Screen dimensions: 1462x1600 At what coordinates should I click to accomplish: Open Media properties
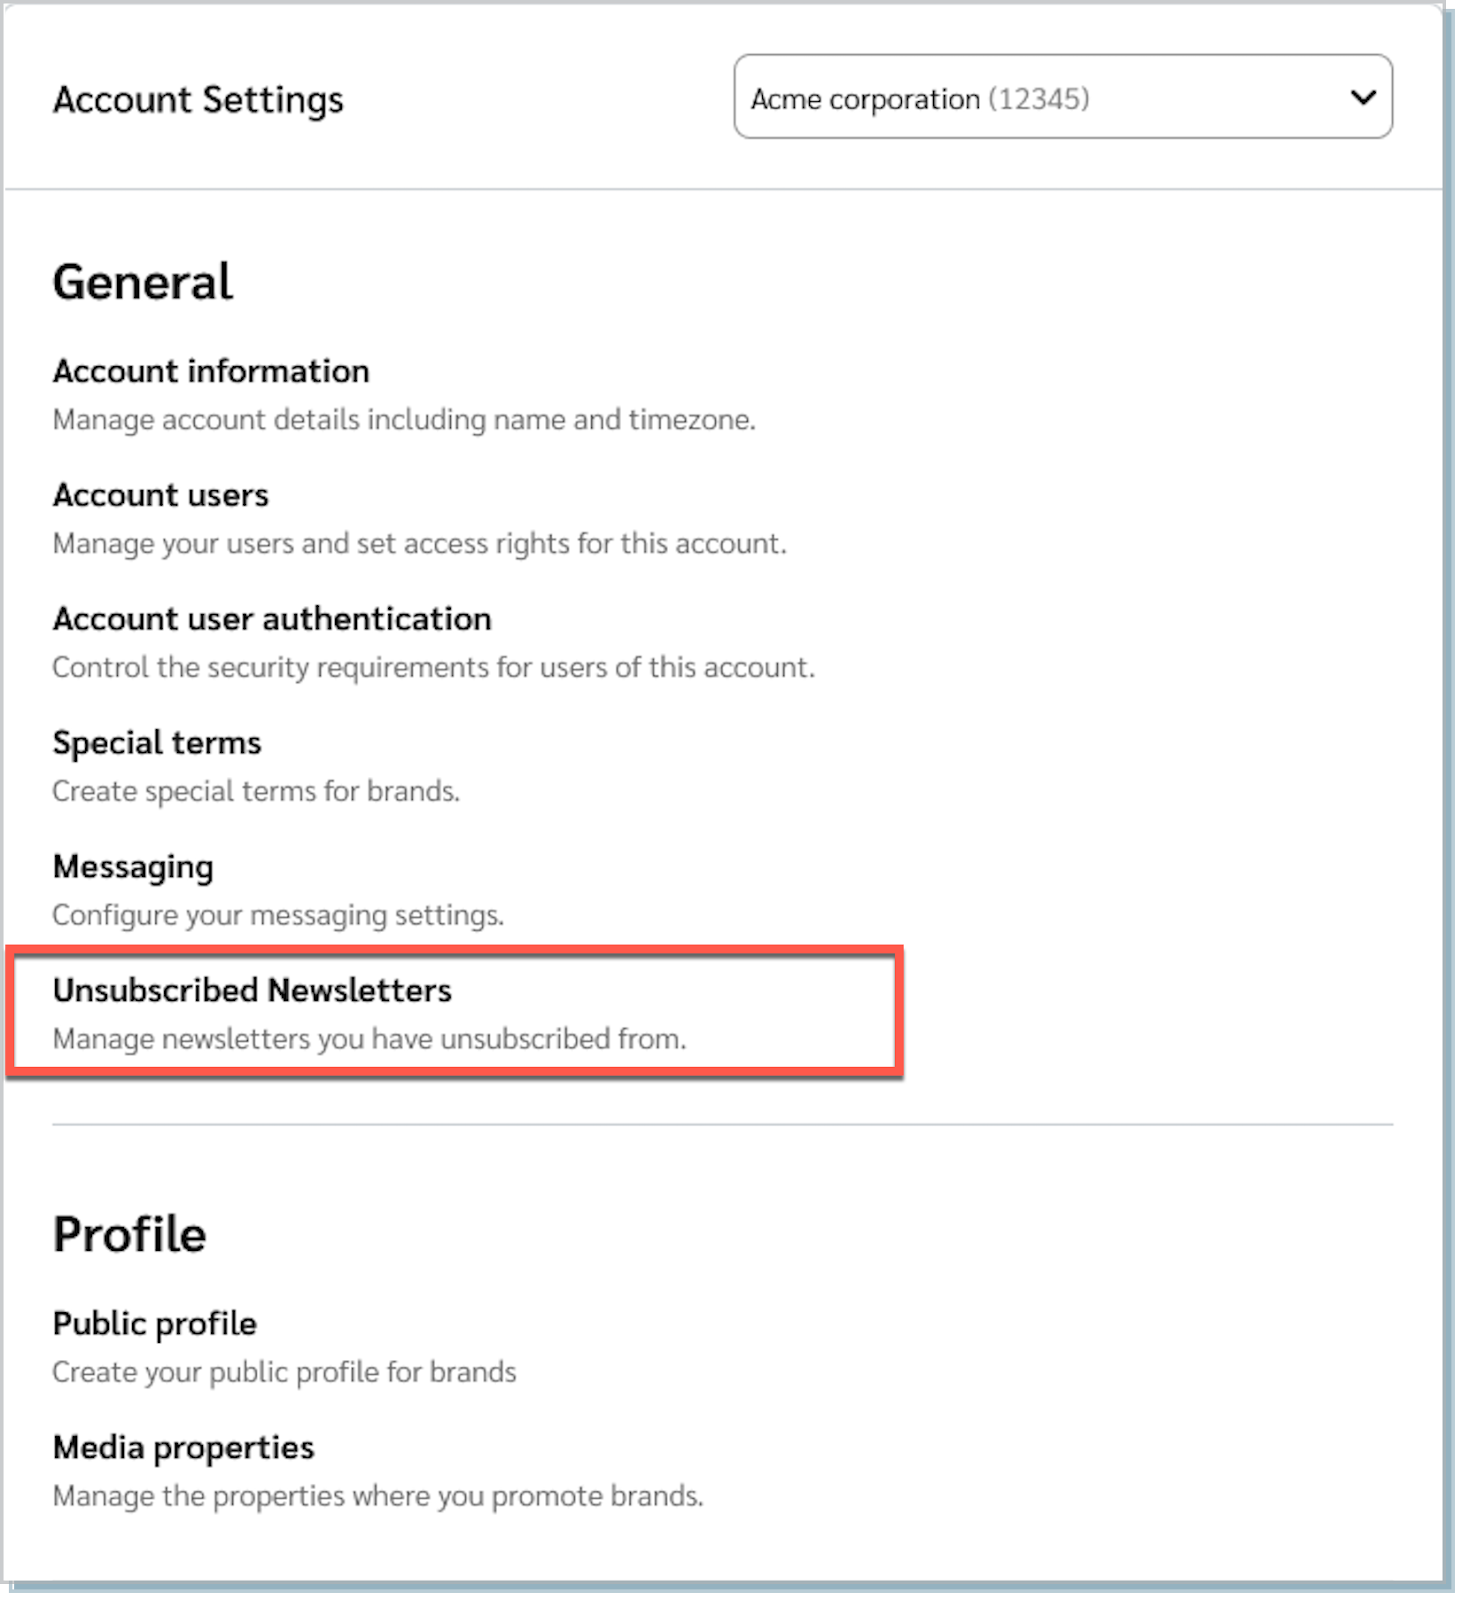184,1448
